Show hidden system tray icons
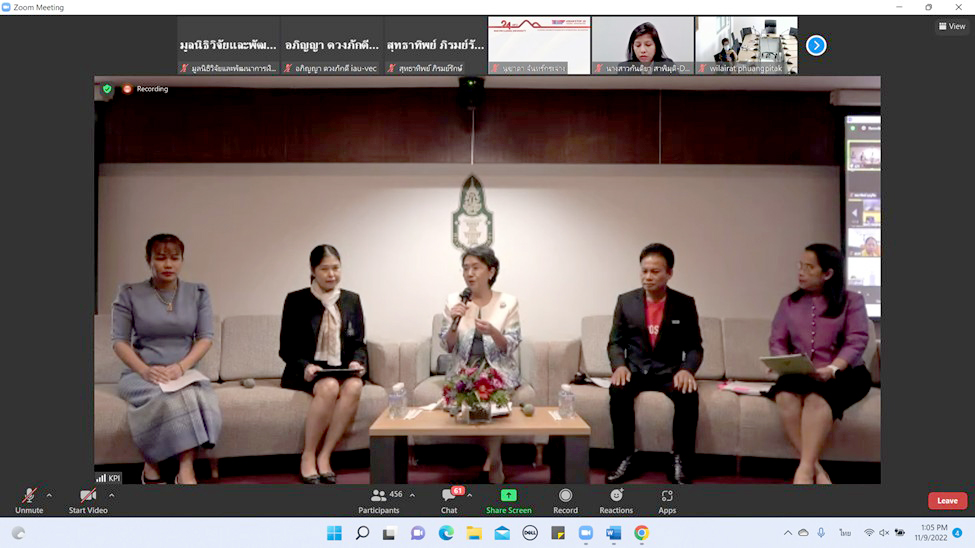 788,533
